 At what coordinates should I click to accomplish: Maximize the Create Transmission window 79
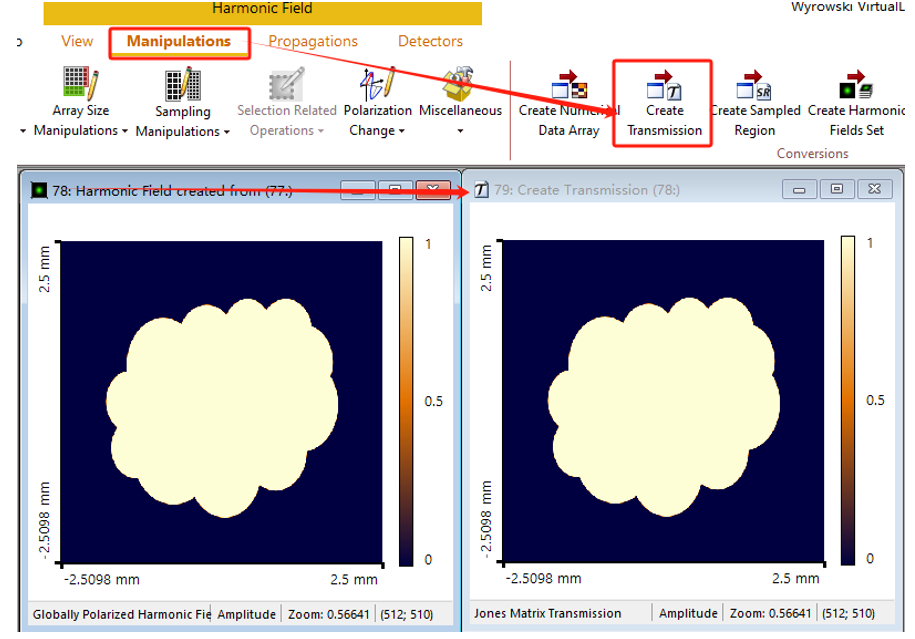coord(836,189)
